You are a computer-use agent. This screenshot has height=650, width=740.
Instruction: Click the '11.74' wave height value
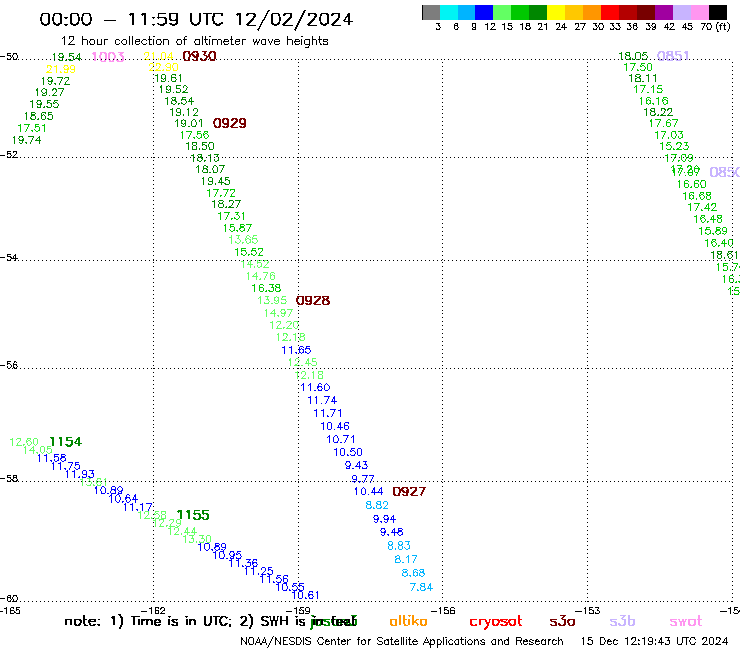click(322, 400)
